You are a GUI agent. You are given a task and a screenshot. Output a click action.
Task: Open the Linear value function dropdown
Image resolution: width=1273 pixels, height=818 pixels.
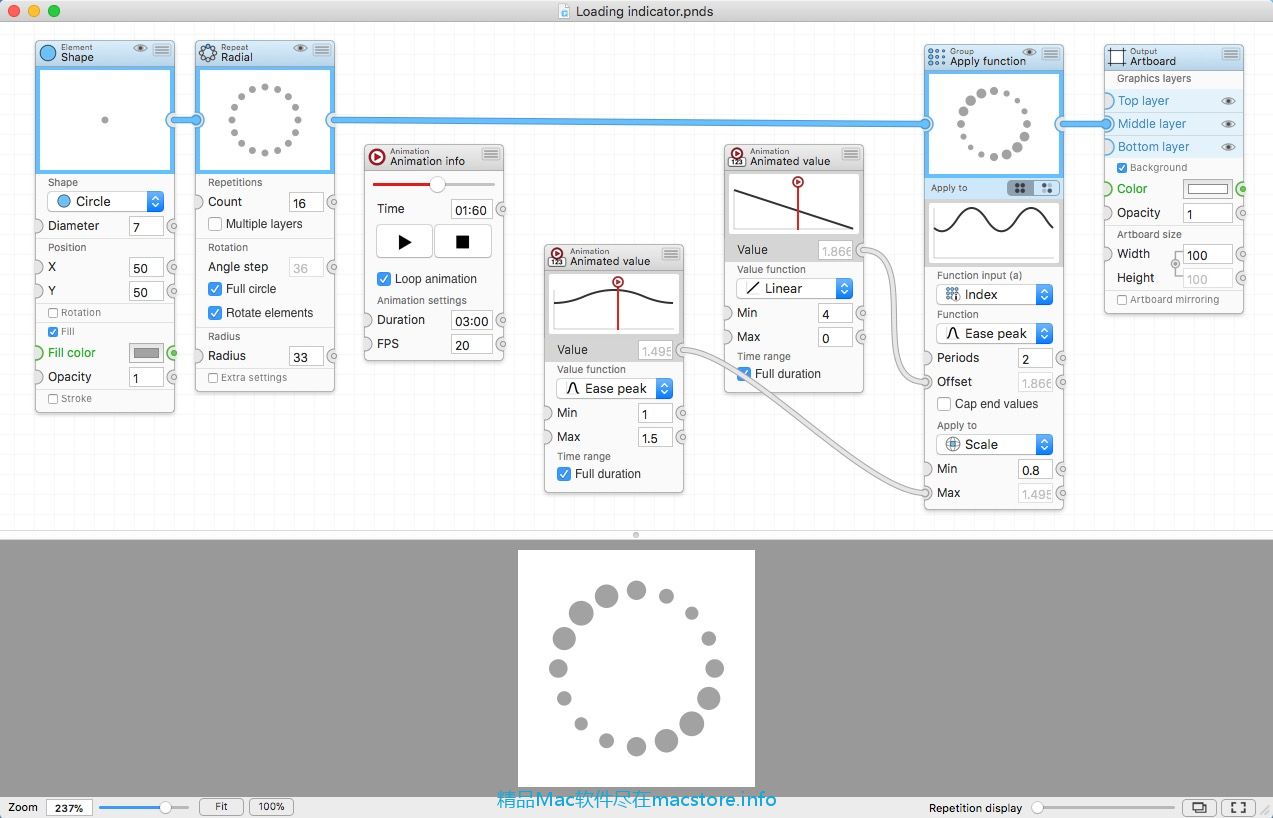click(x=795, y=288)
